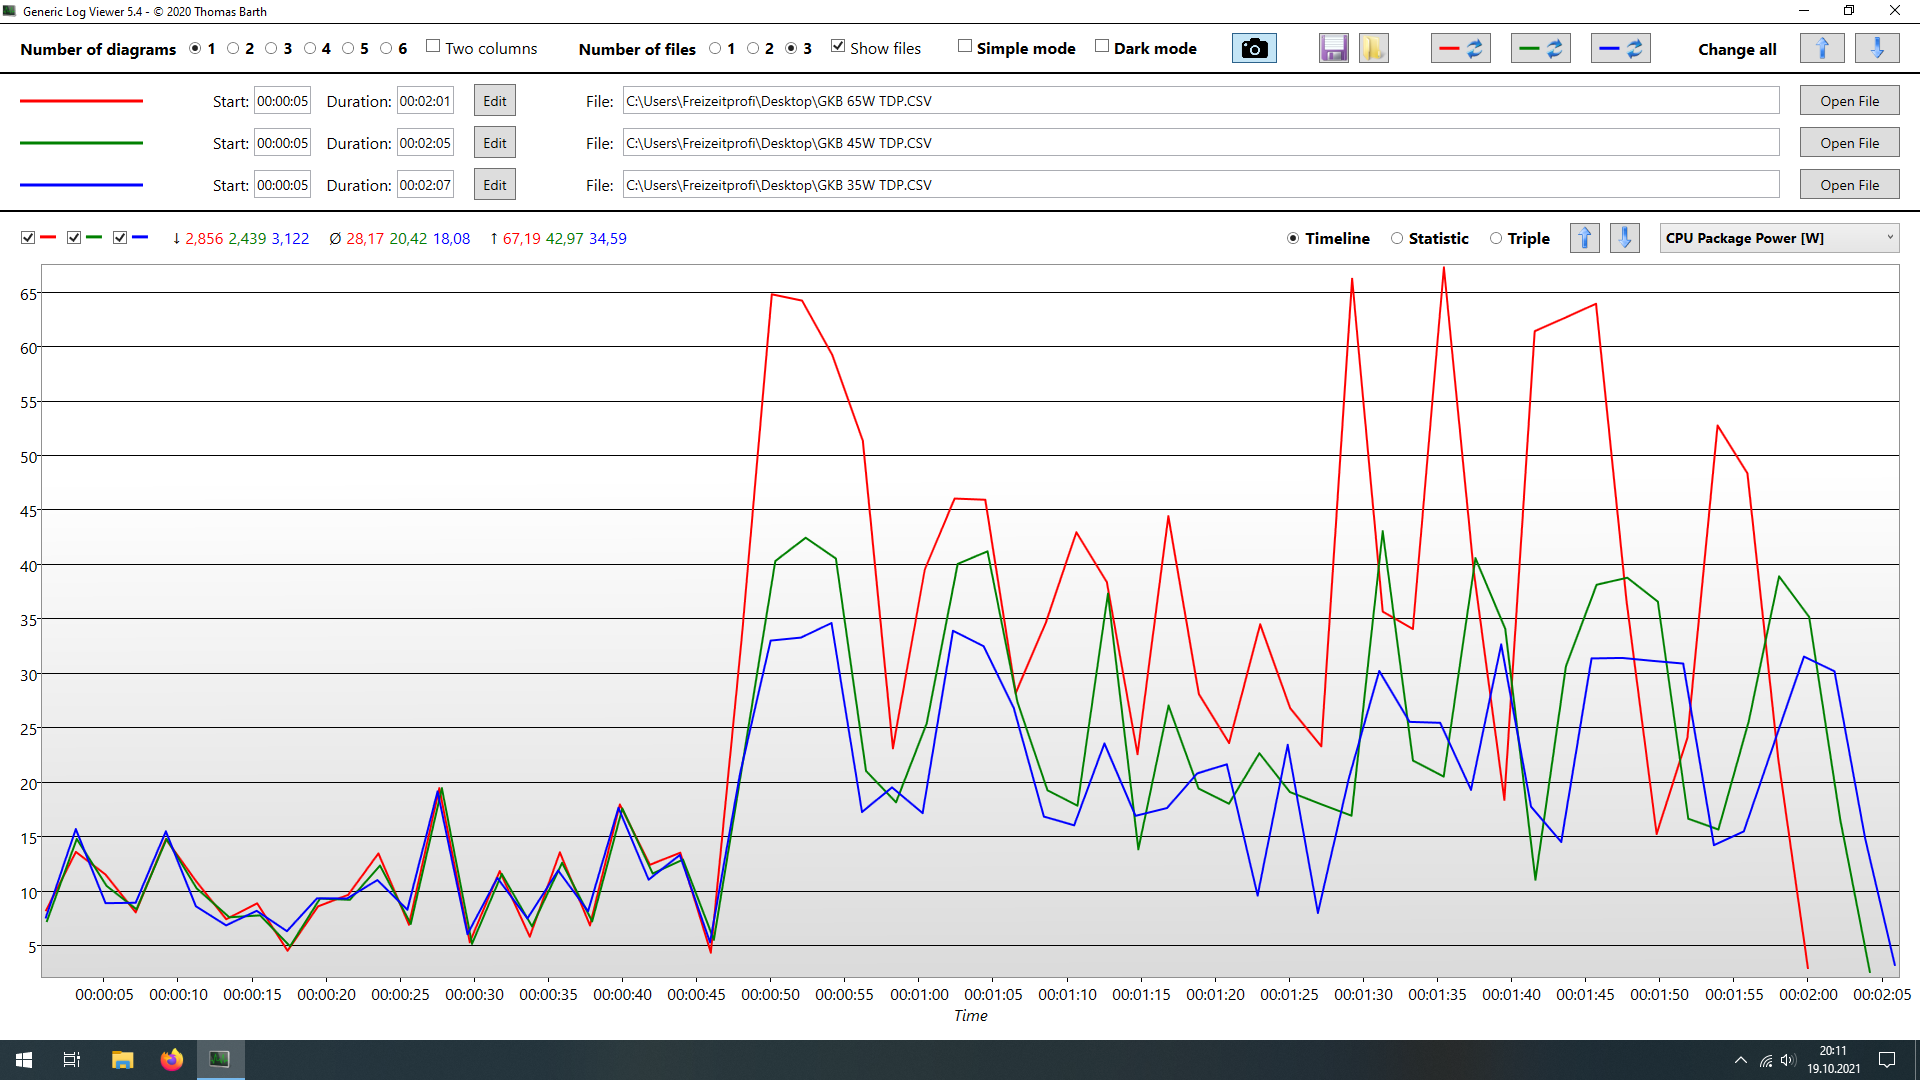The height and width of the screenshot is (1080, 1920).
Task: Set Number of files to 3
Action: [x=791, y=48]
